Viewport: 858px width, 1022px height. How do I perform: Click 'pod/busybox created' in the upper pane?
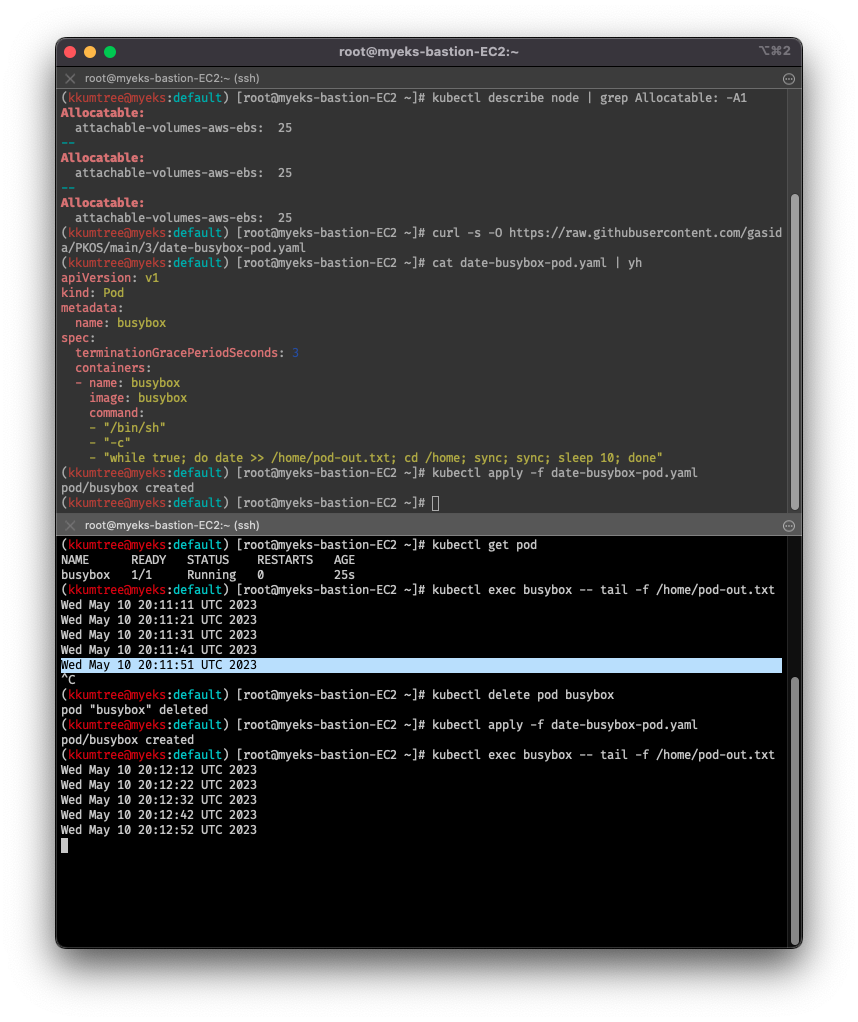tap(127, 488)
